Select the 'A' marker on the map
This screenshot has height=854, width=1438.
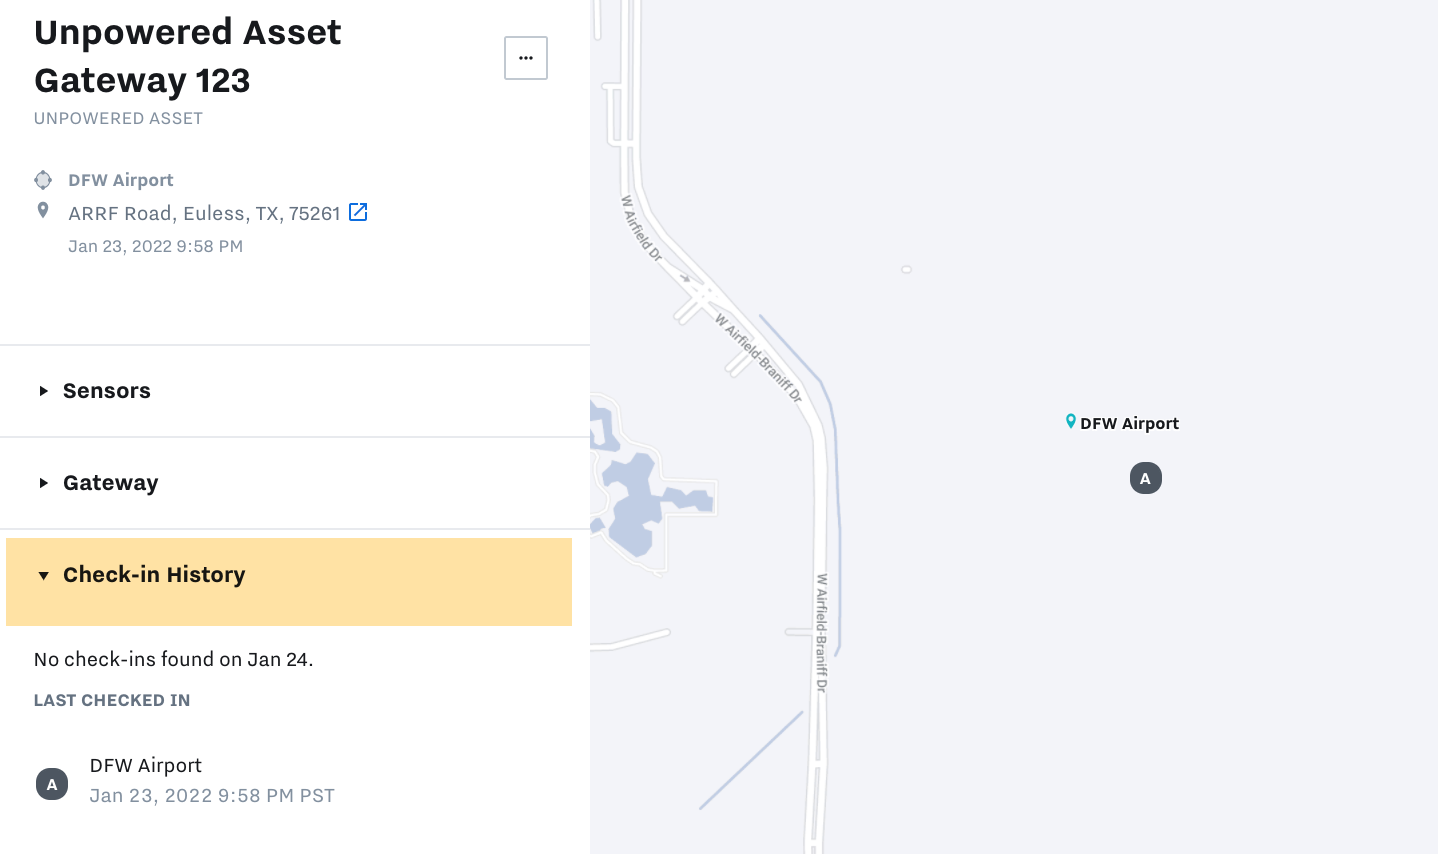pos(1145,478)
